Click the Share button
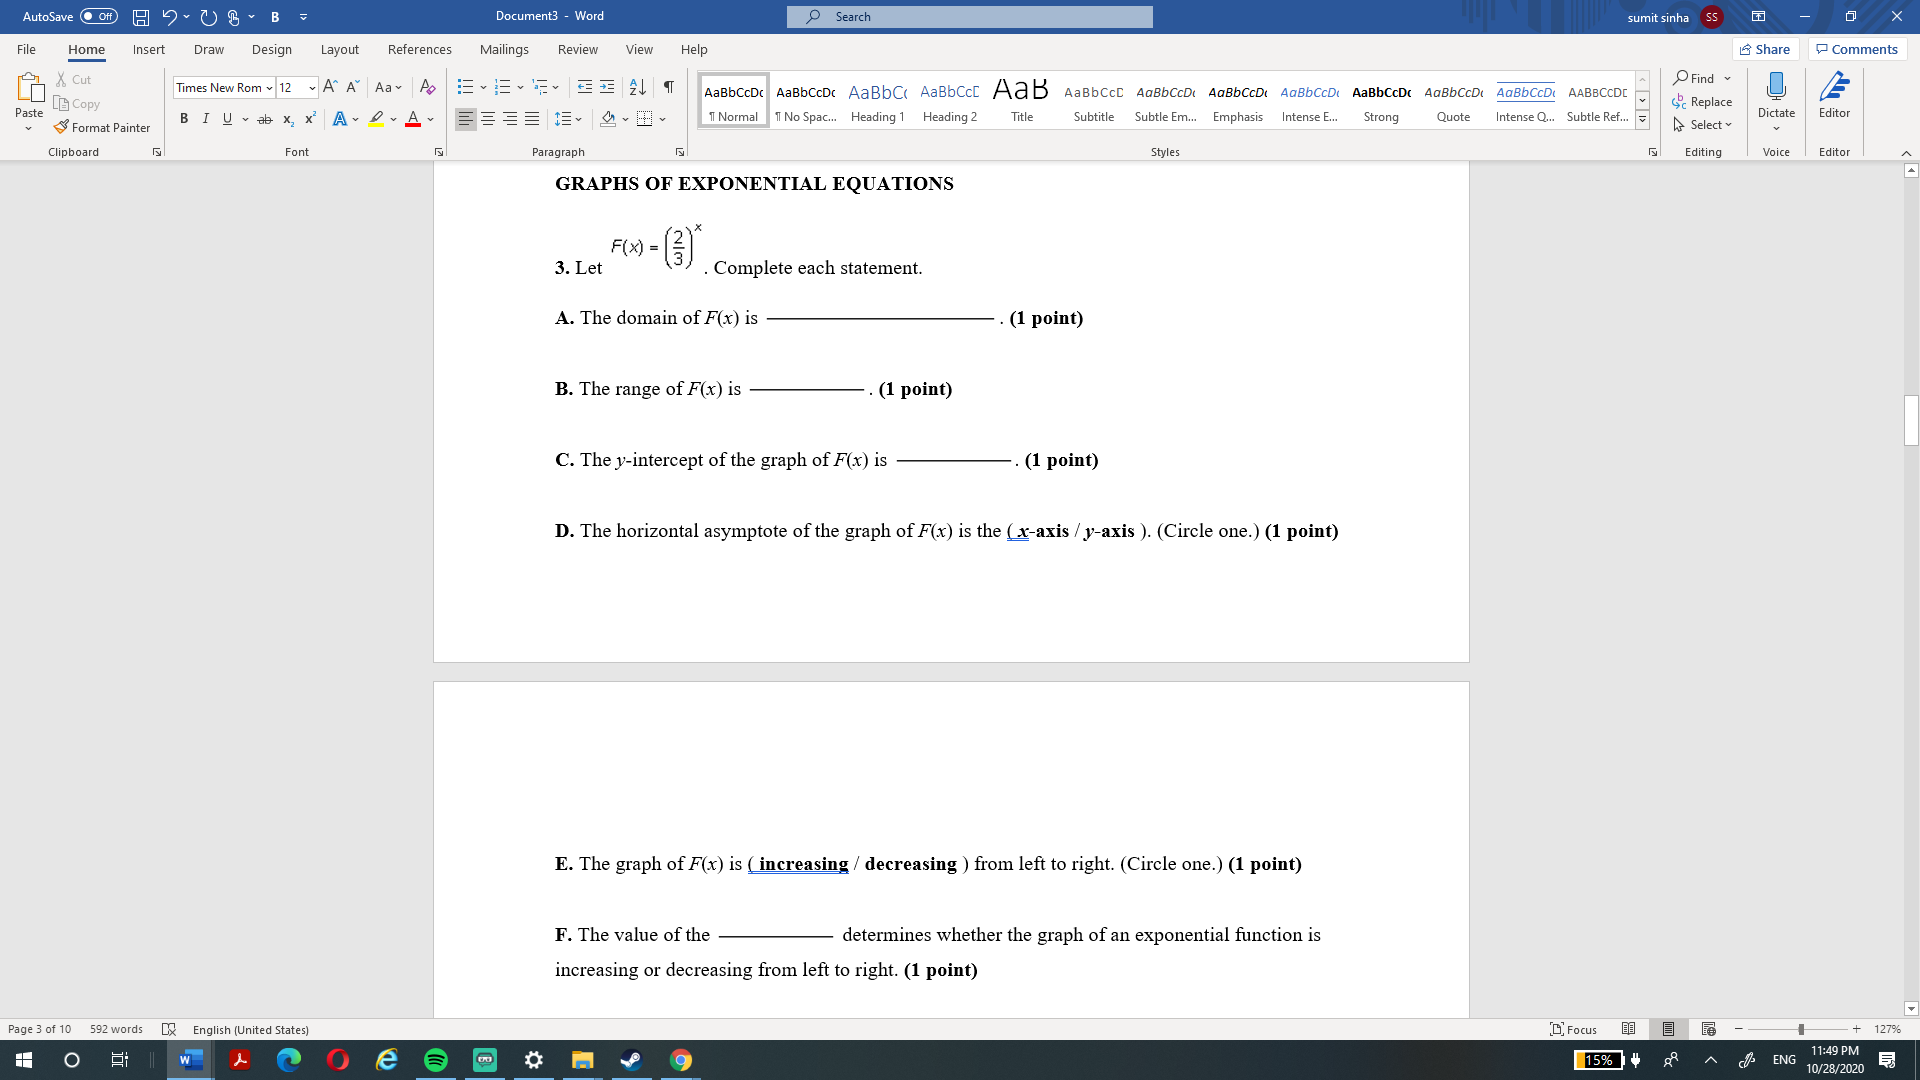 1765,49
